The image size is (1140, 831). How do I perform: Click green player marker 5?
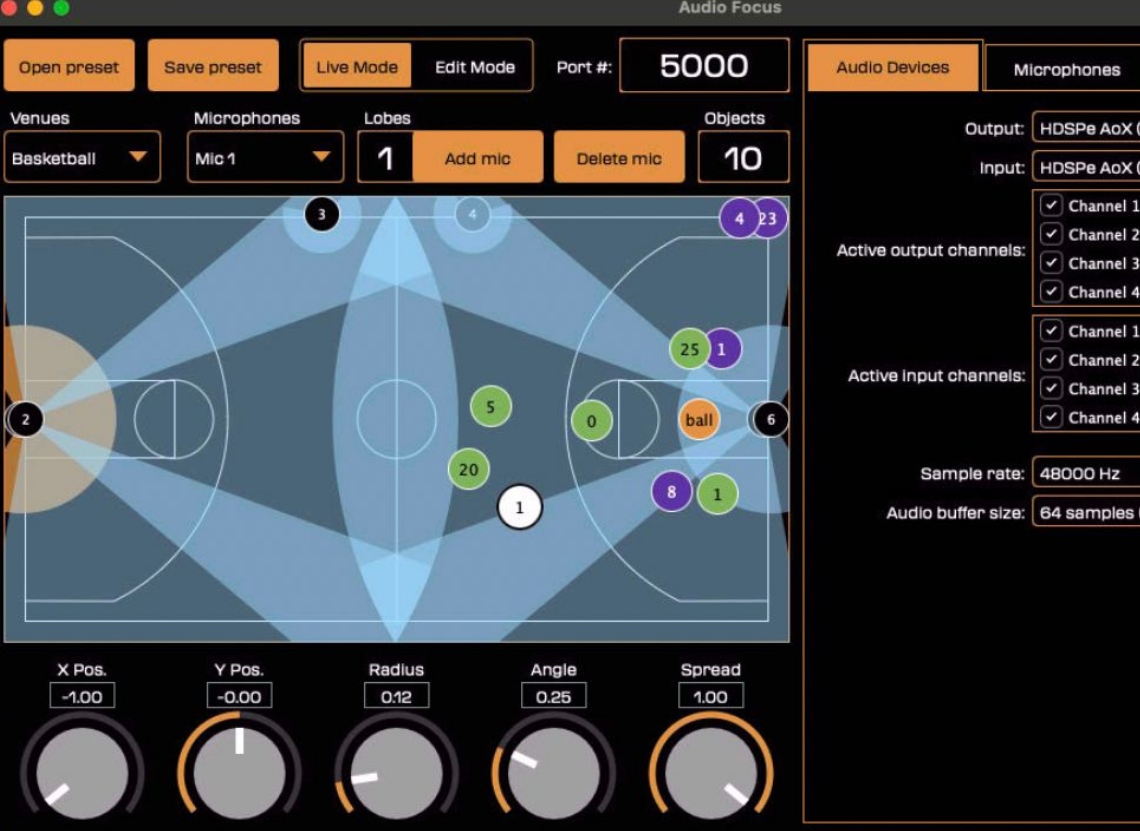click(490, 407)
